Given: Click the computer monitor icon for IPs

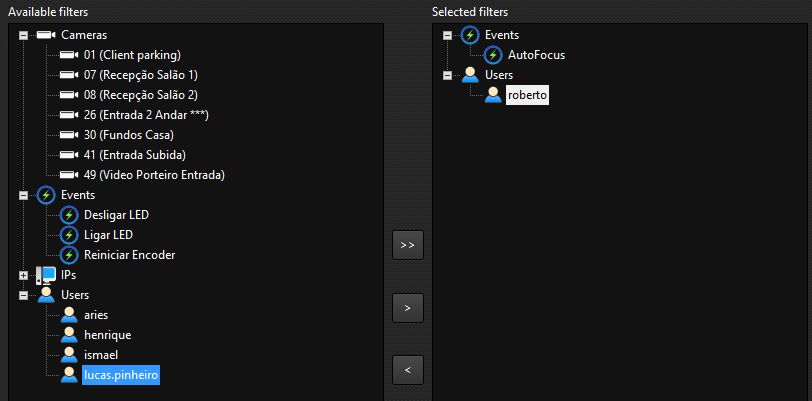Looking at the screenshot, I should pos(46,275).
